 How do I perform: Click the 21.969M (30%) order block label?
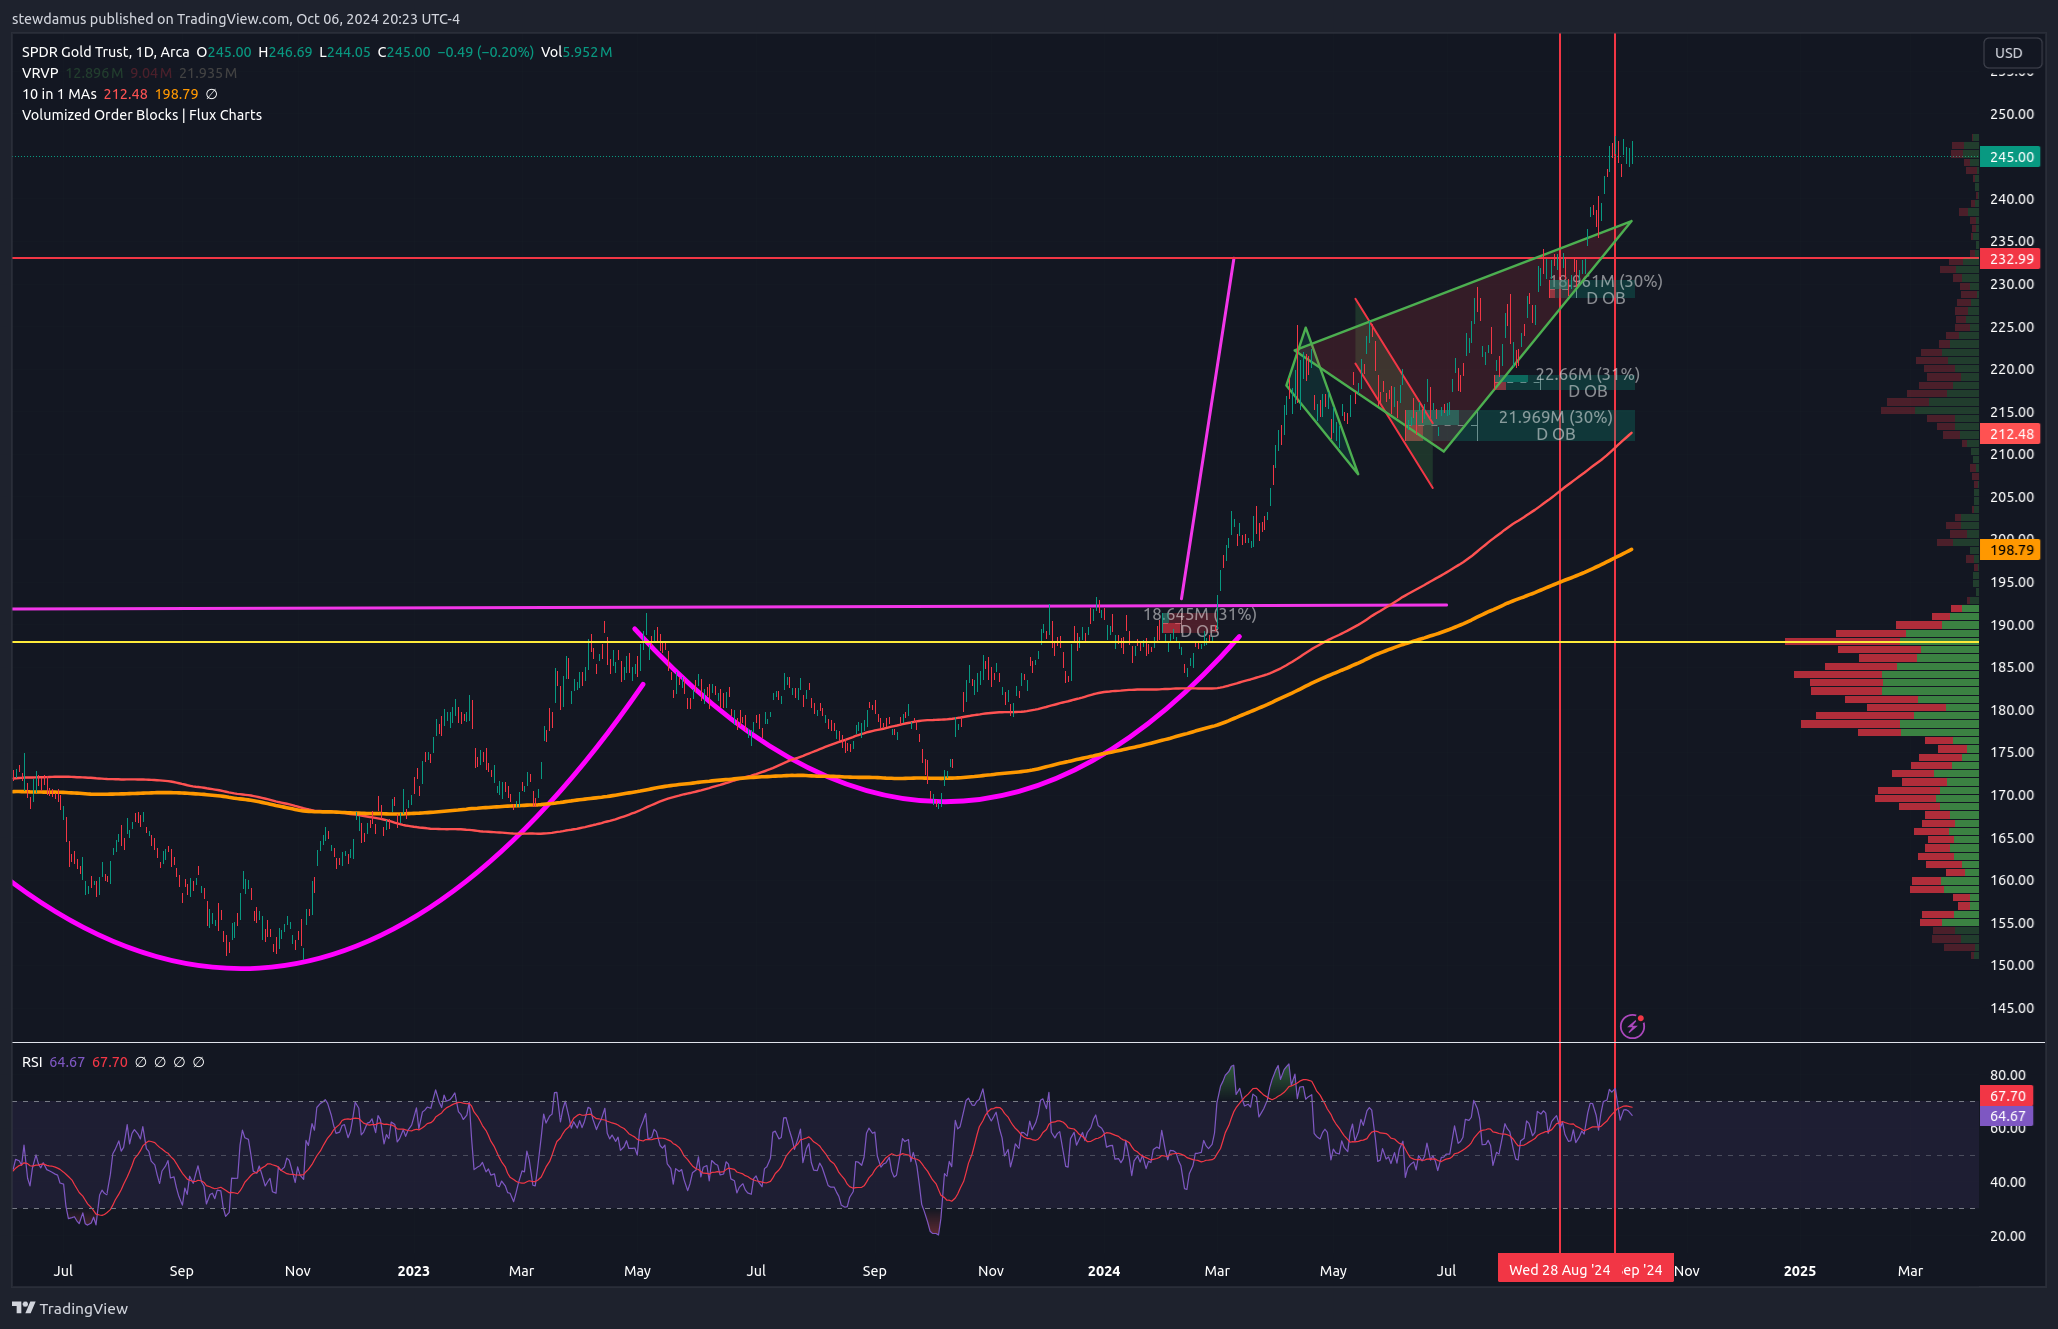(x=1555, y=417)
